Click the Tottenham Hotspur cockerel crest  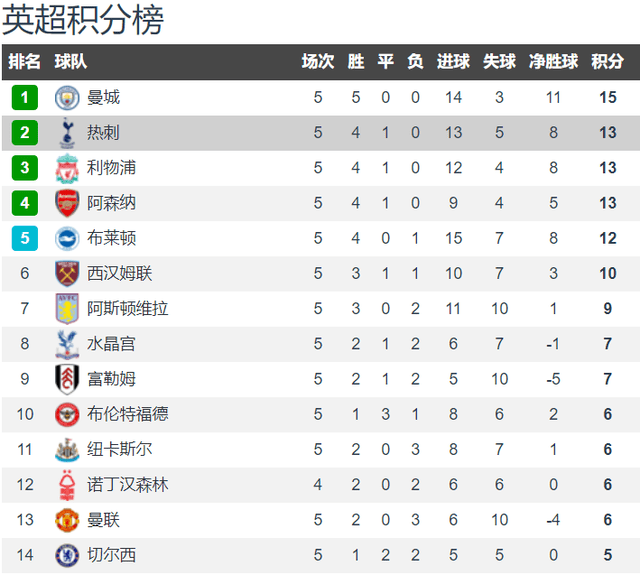67,133
